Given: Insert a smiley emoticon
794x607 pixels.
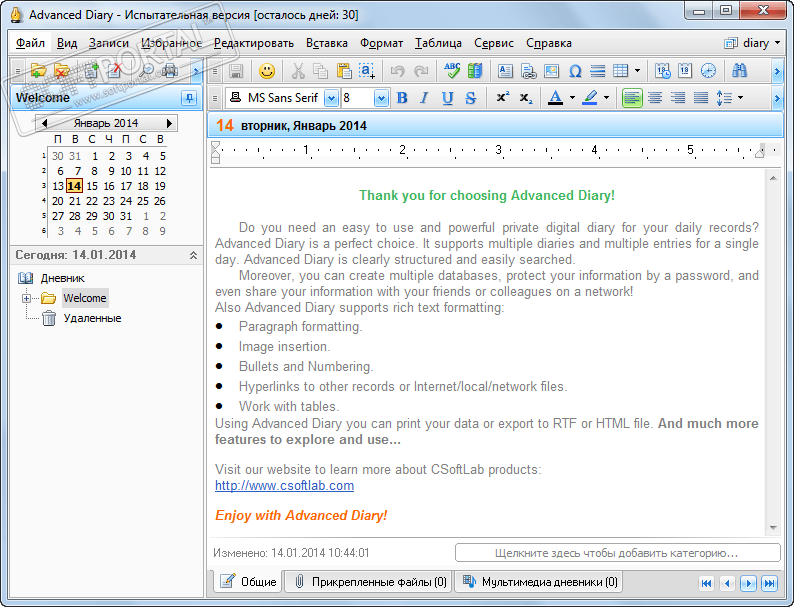Looking at the screenshot, I should pos(266,71).
